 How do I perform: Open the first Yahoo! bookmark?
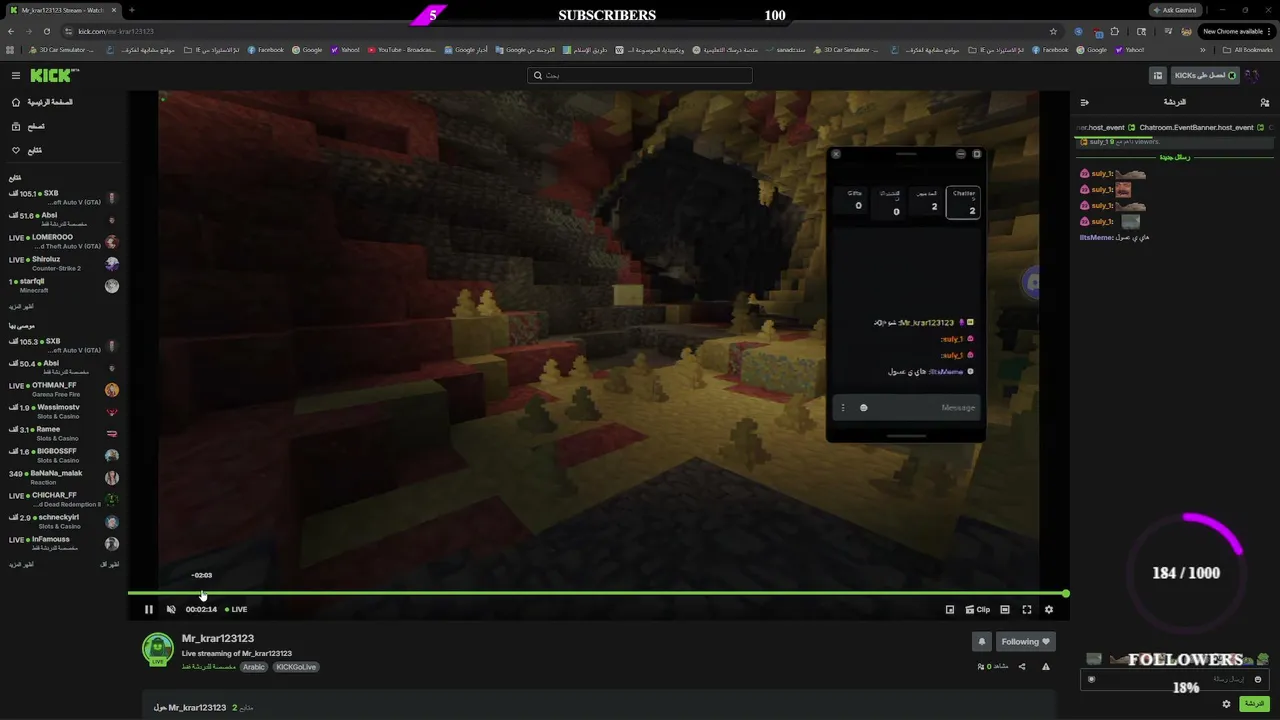[345, 49]
